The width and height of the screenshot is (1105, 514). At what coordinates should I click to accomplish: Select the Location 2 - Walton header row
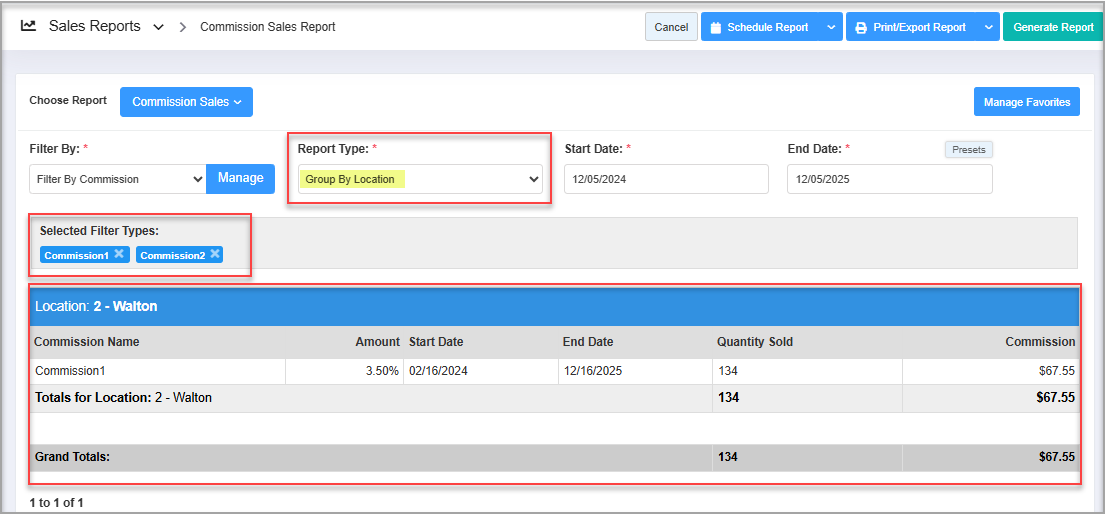pyautogui.click(x=555, y=307)
